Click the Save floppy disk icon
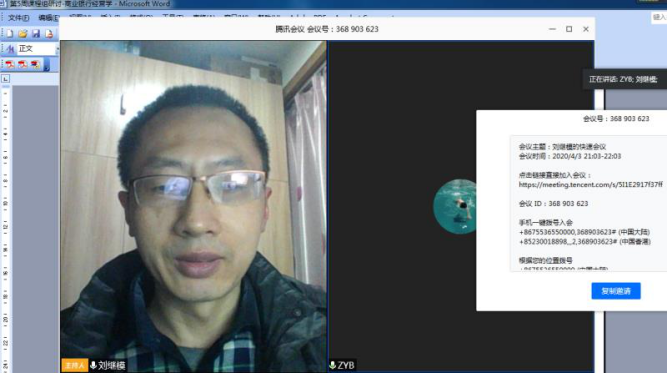667x373 pixels. (x=36, y=34)
